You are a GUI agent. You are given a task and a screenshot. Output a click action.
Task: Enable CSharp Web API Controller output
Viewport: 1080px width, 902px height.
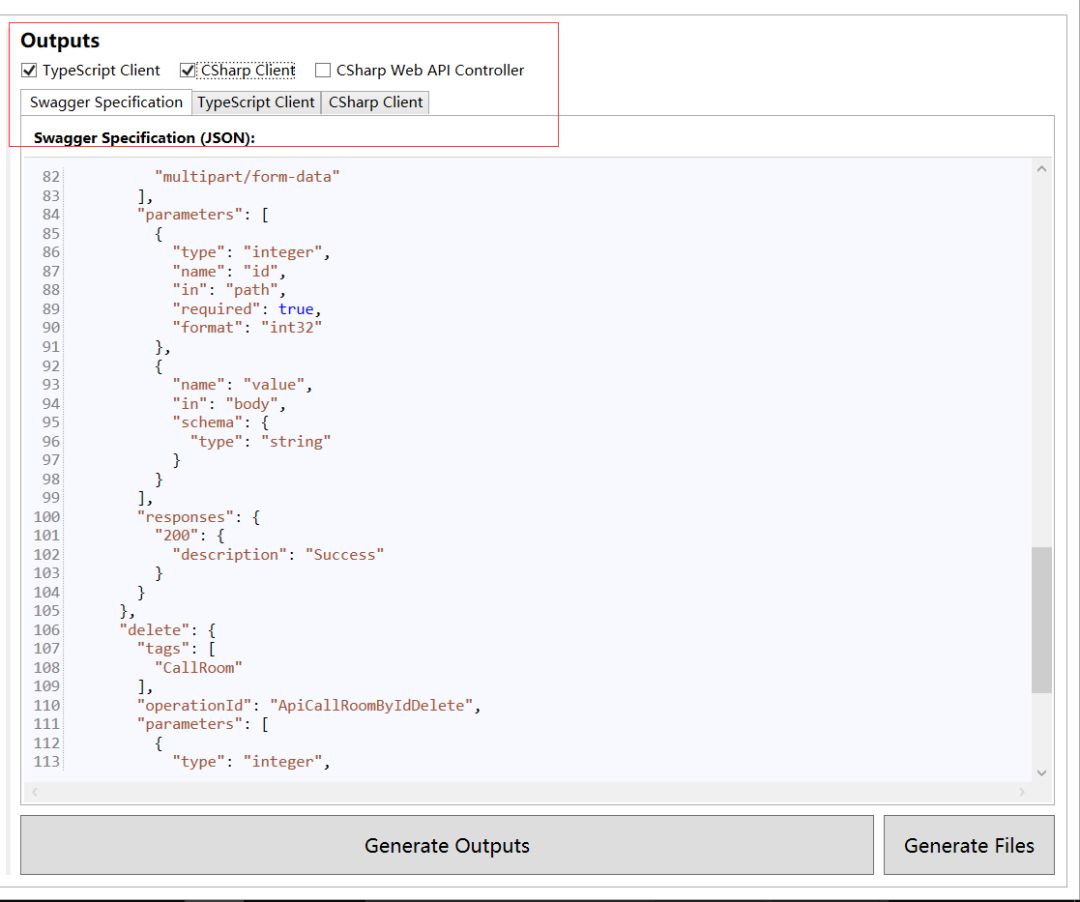coord(323,71)
